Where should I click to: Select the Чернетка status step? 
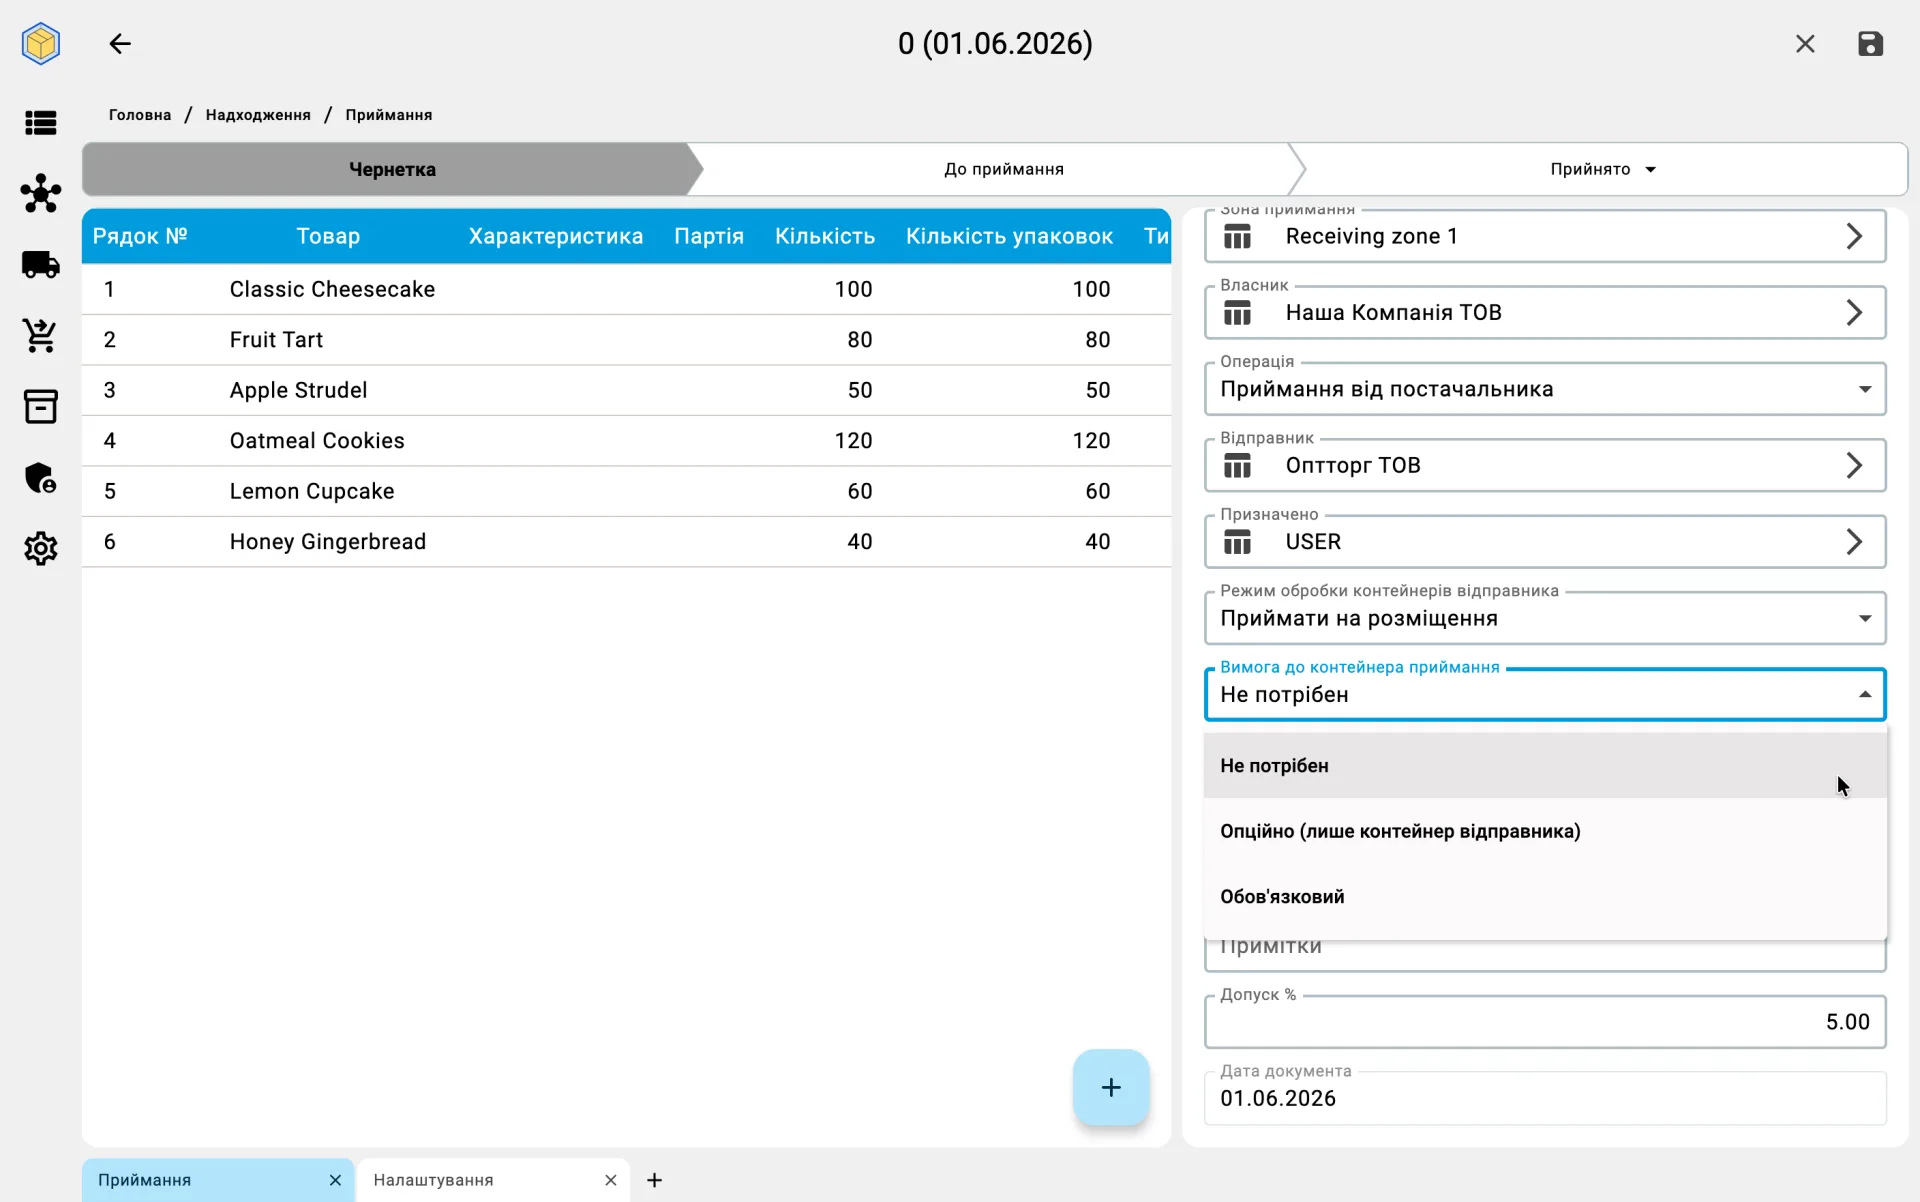[x=392, y=169]
